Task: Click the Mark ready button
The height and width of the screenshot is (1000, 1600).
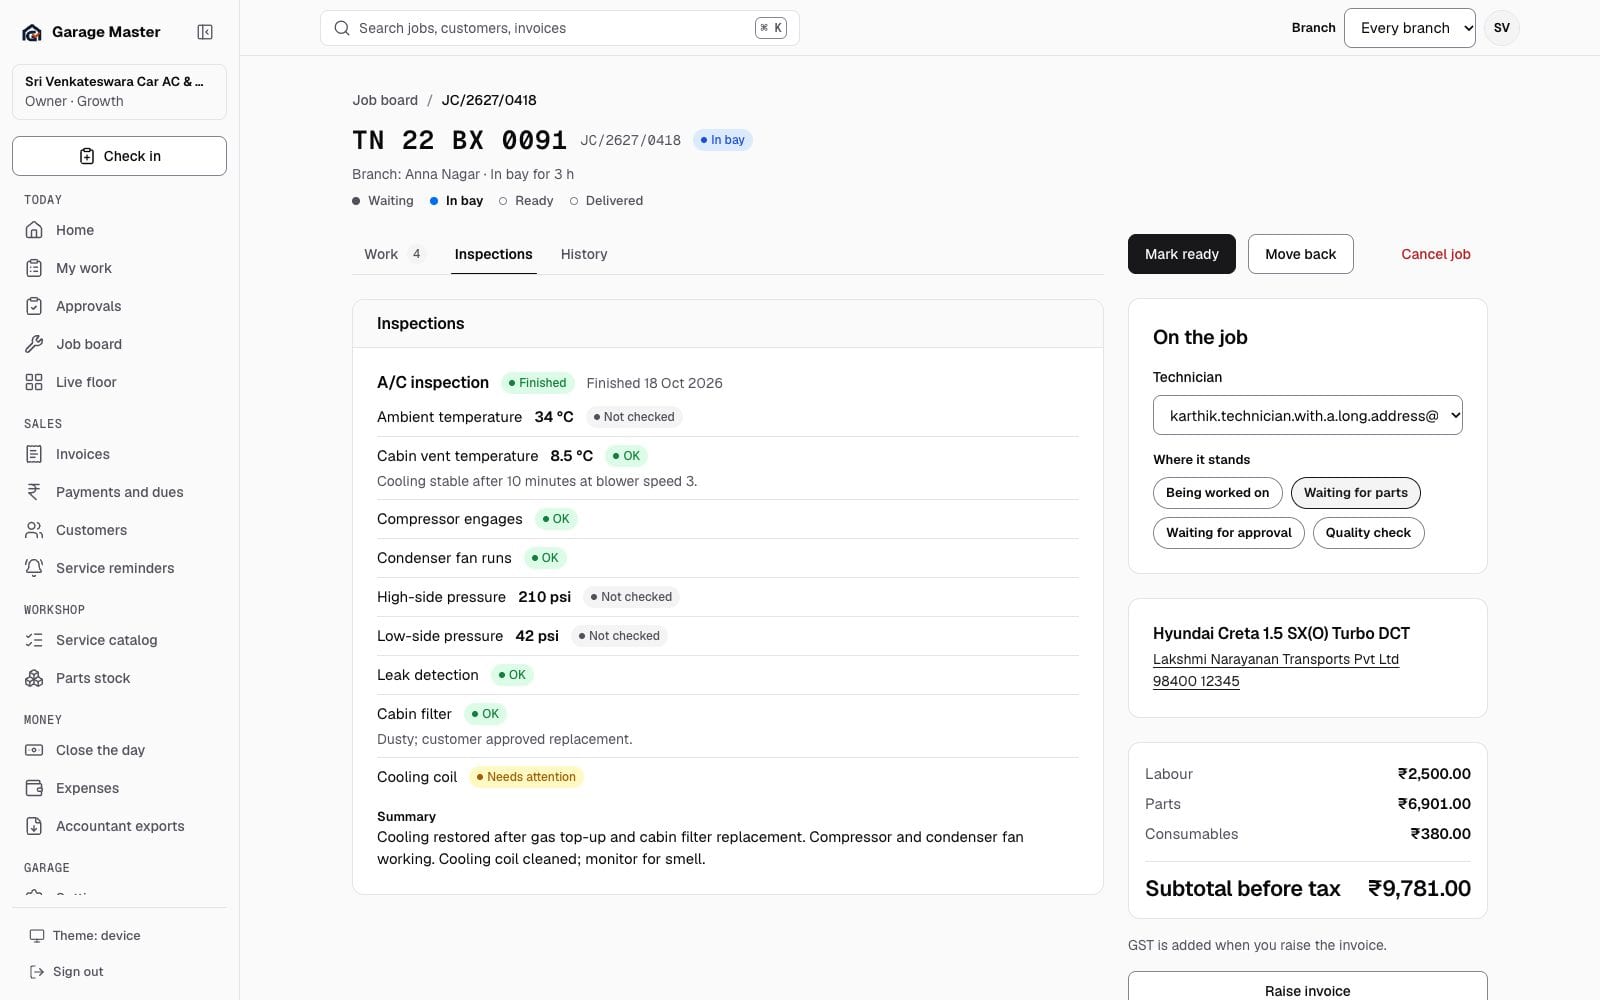Action: (1181, 254)
